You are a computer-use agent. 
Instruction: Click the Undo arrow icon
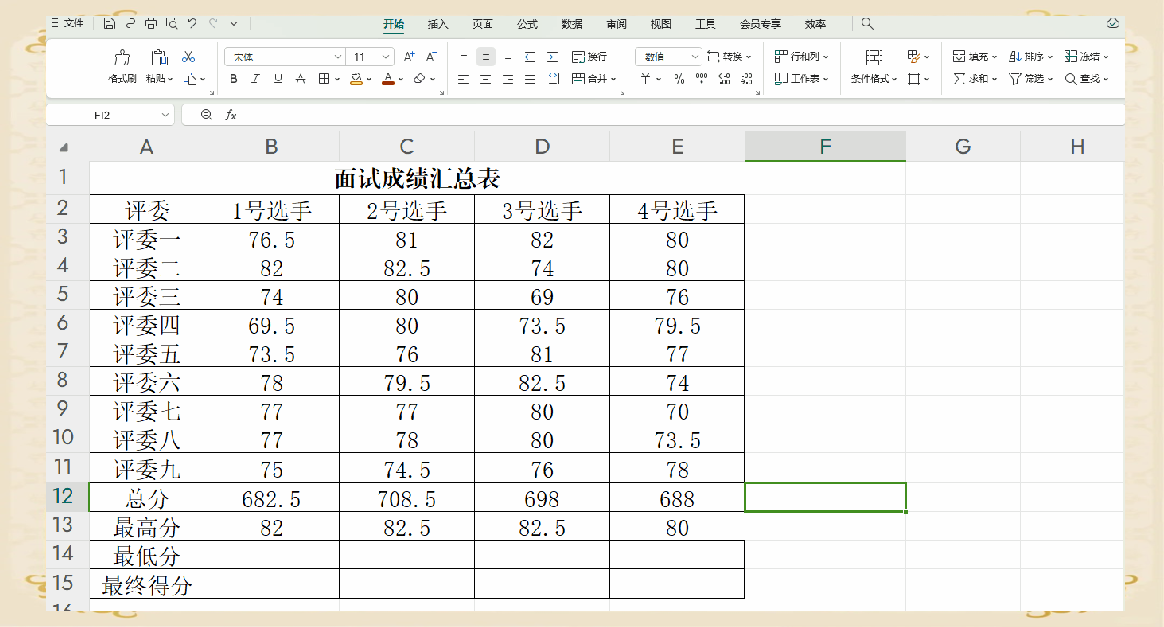coord(192,24)
